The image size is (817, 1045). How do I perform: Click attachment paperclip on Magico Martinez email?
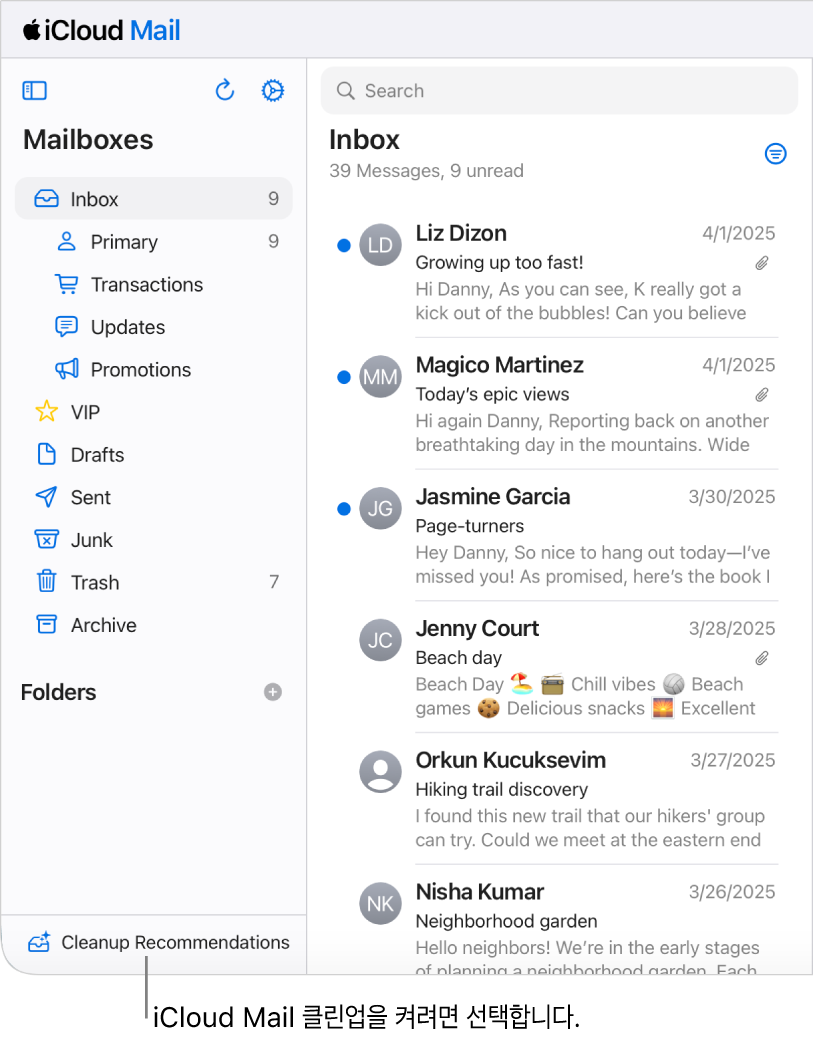point(762,395)
